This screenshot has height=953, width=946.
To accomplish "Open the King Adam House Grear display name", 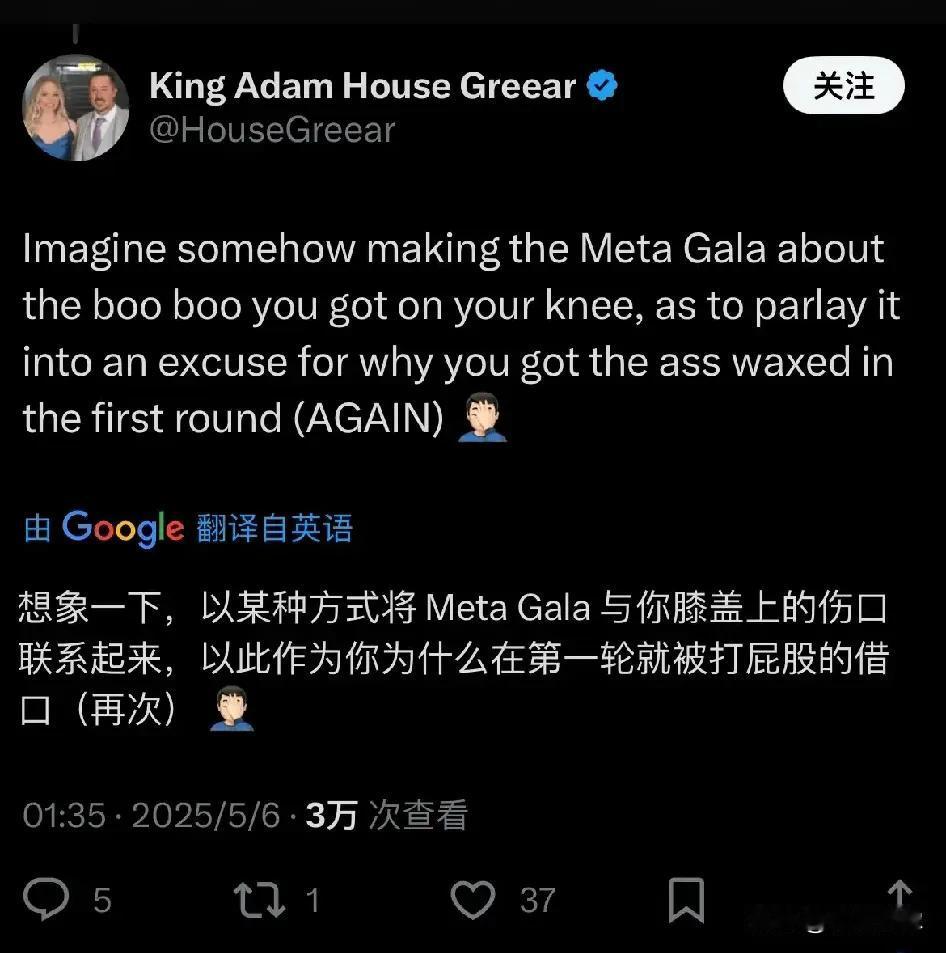I will point(362,85).
